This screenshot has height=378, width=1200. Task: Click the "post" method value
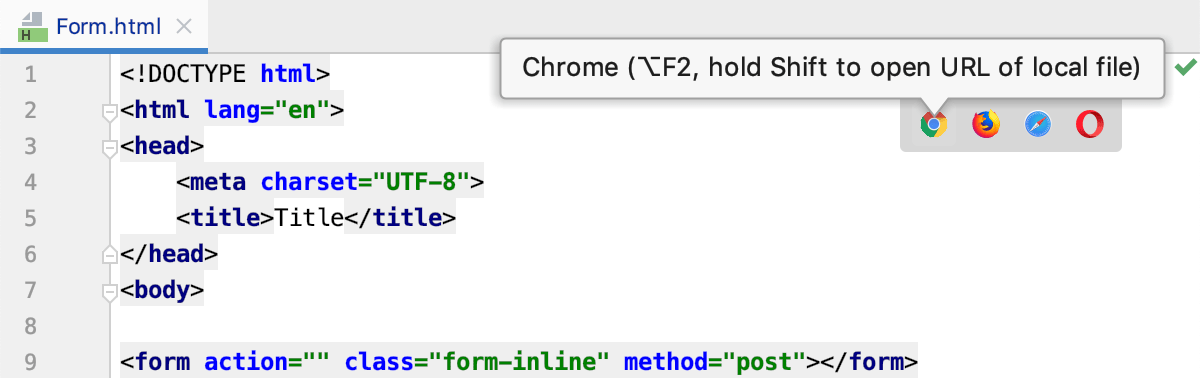765,361
